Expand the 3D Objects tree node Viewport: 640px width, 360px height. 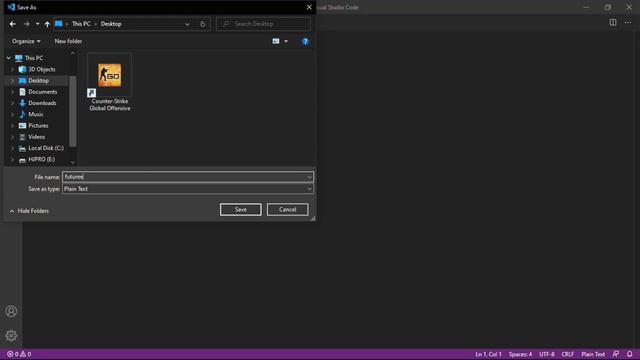point(12,69)
